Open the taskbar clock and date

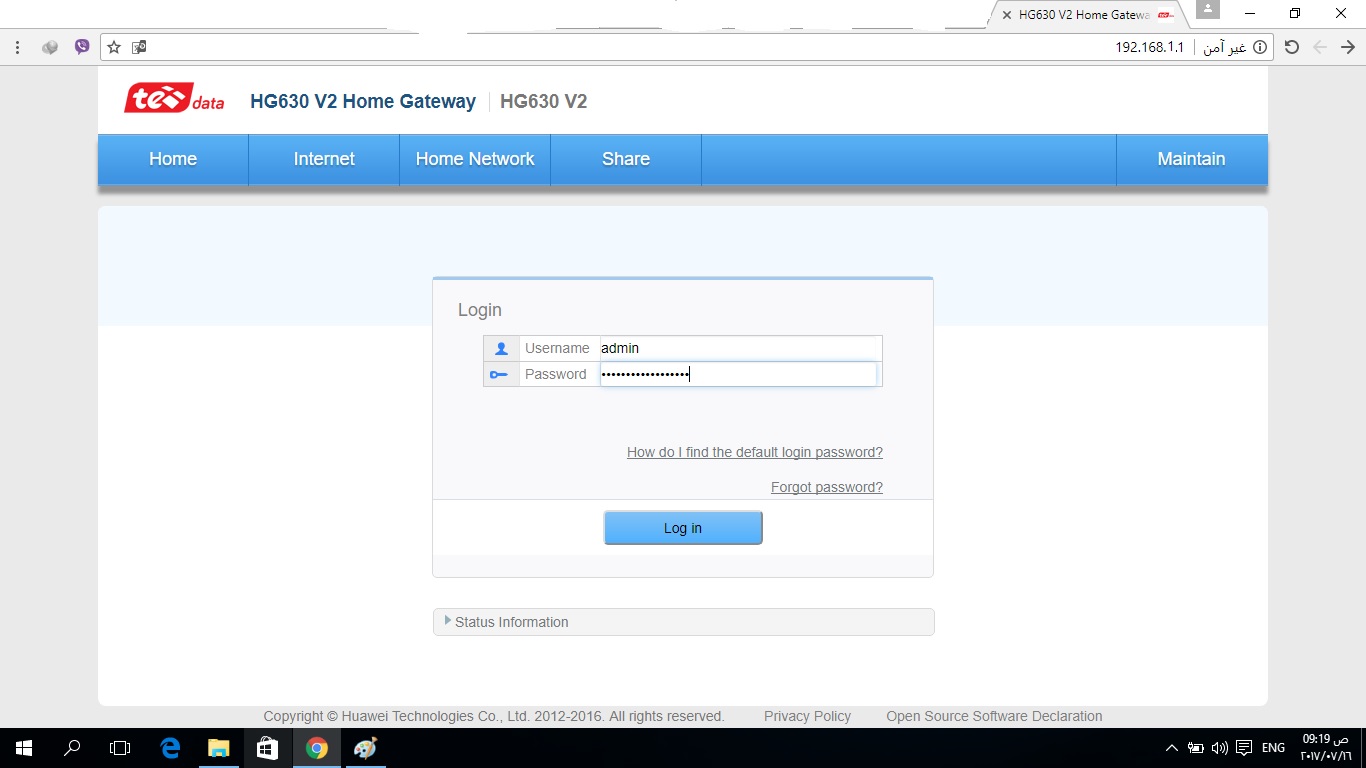click(x=1324, y=748)
